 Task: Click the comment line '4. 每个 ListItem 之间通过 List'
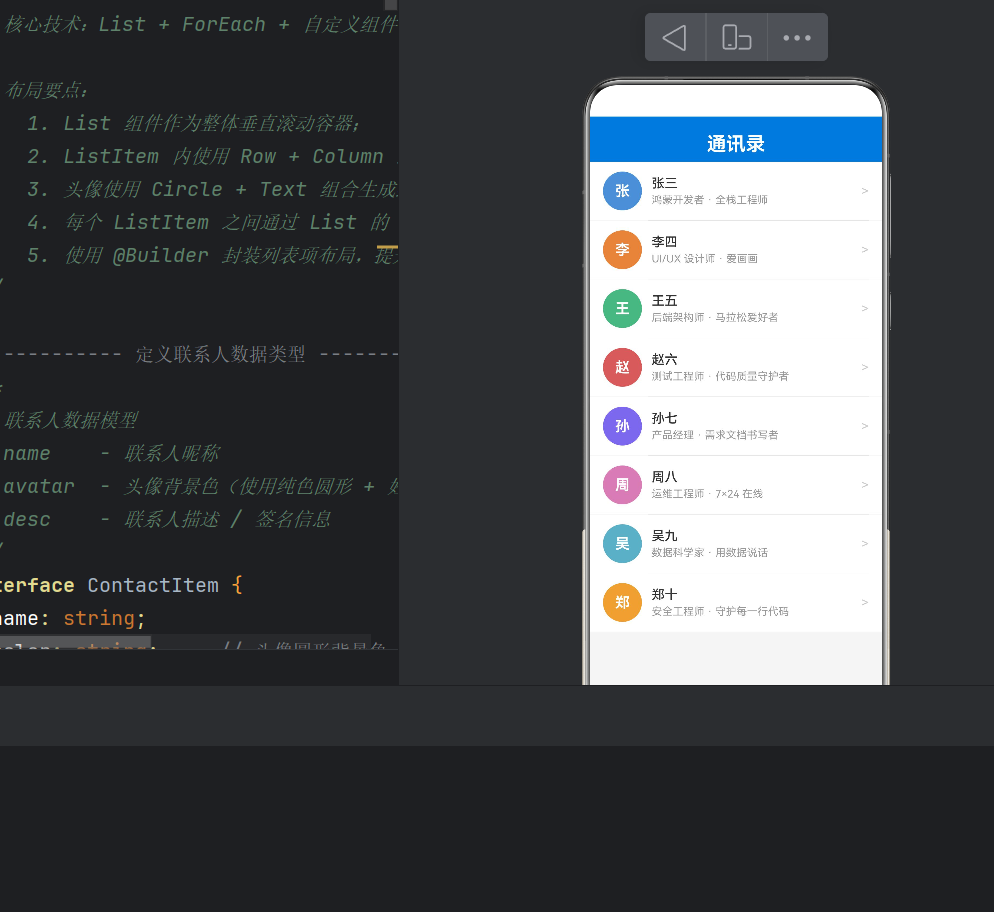pos(209,222)
